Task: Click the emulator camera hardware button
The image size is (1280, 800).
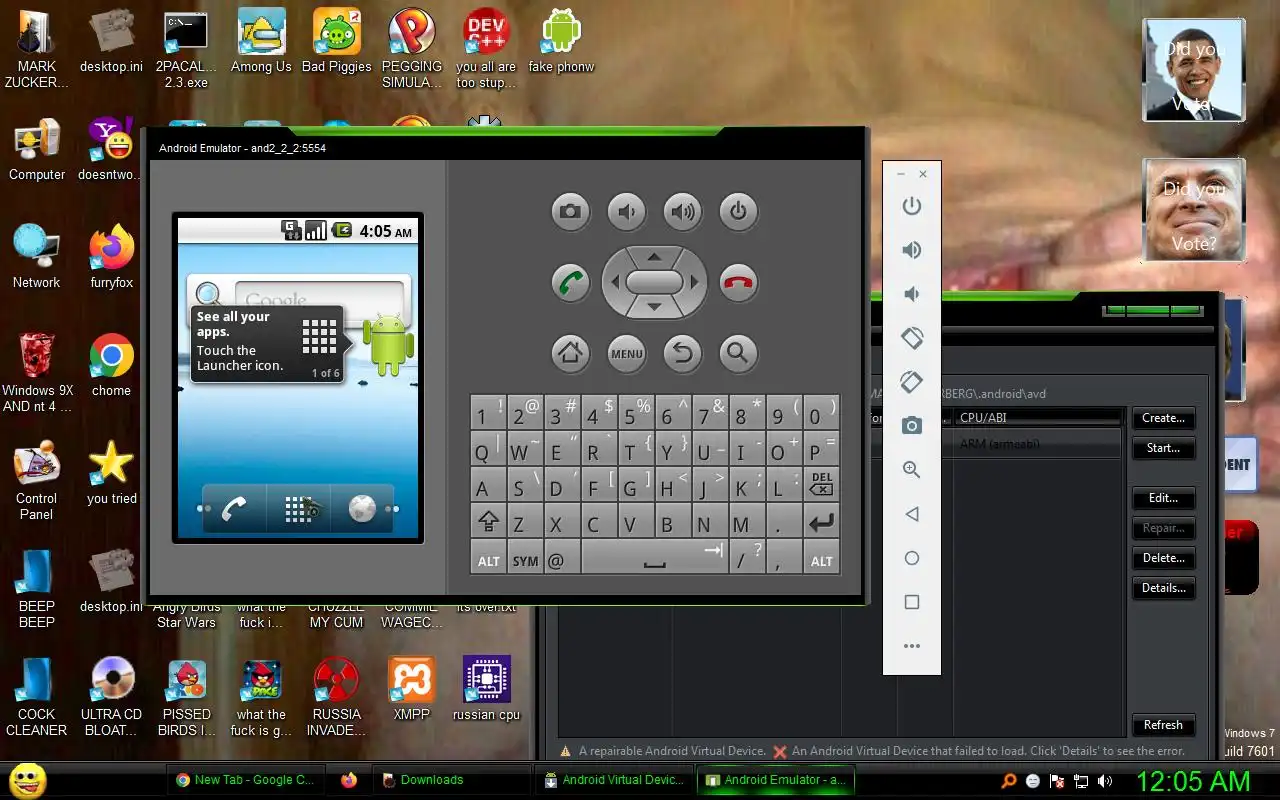Action: click(570, 212)
